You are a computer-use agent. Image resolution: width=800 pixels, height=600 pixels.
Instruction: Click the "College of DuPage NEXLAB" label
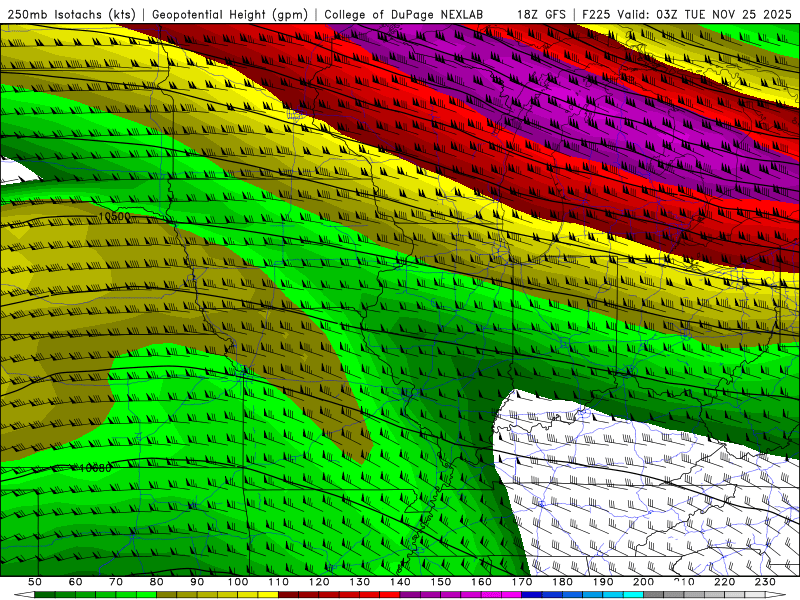404,14
